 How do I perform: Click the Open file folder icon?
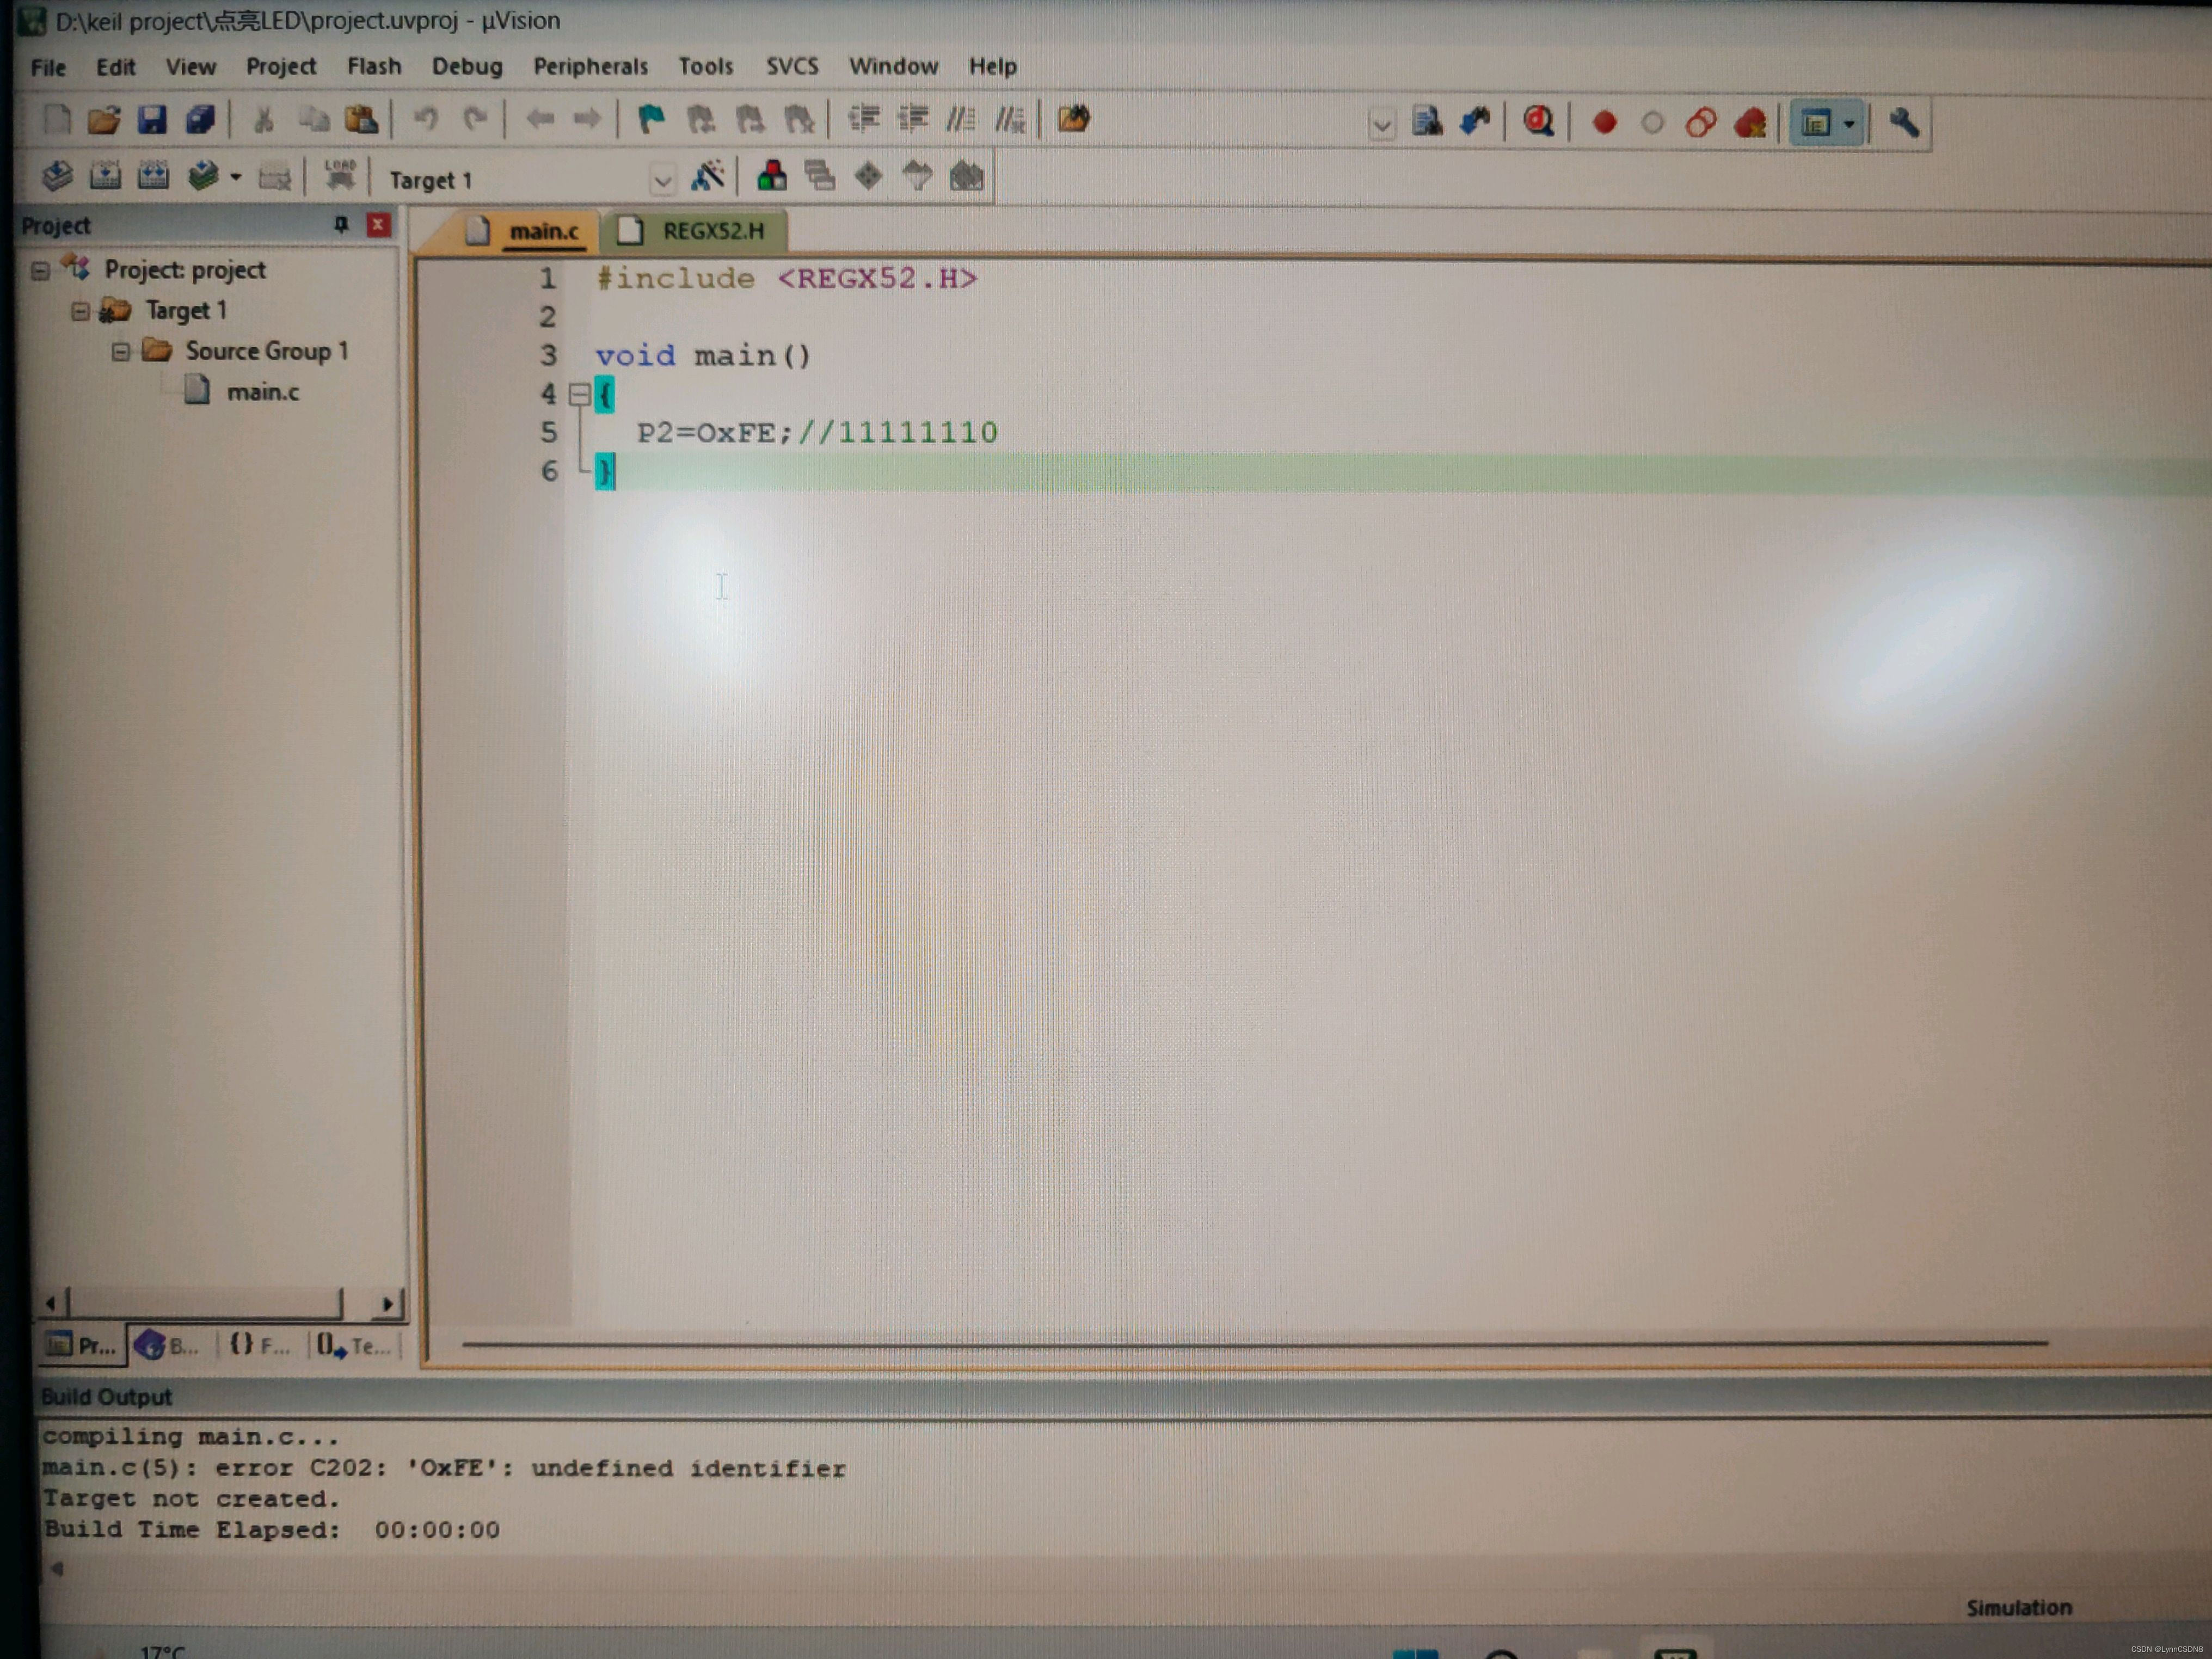(103, 120)
